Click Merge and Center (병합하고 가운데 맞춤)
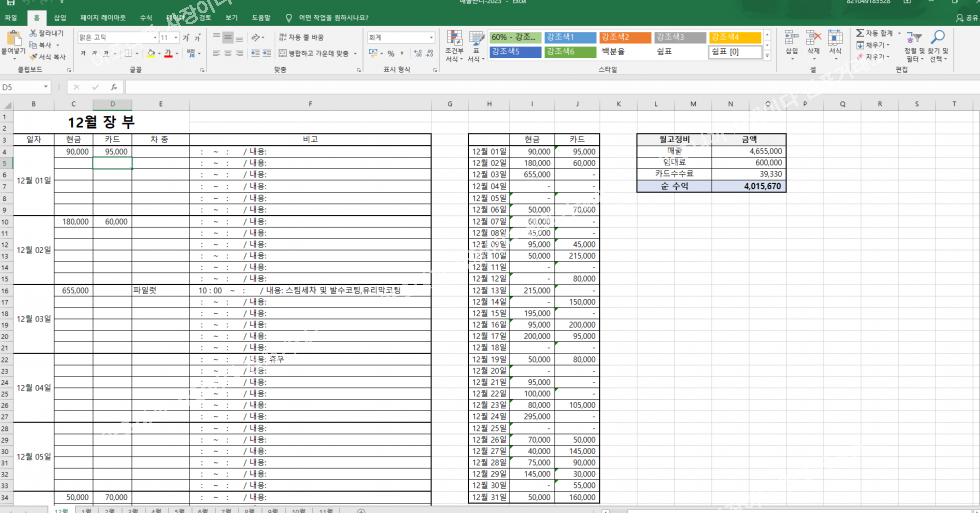 pyautogui.click(x=318, y=53)
